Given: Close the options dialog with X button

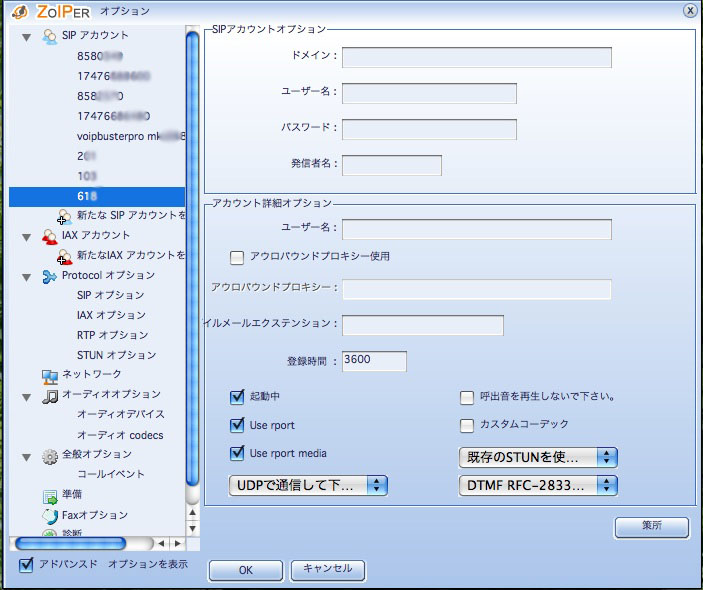Looking at the screenshot, I should tap(690, 10).
